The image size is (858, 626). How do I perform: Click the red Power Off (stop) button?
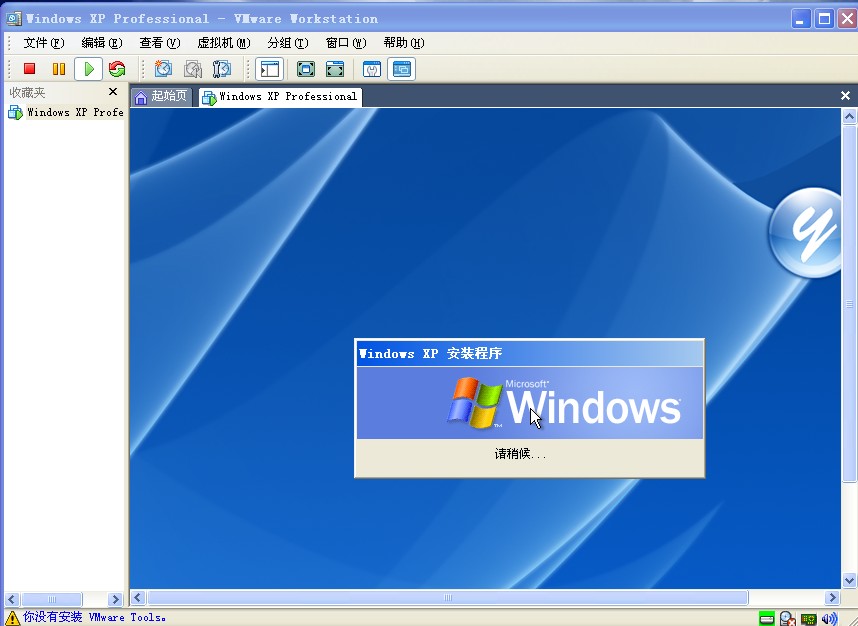click(x=30, y=69)
